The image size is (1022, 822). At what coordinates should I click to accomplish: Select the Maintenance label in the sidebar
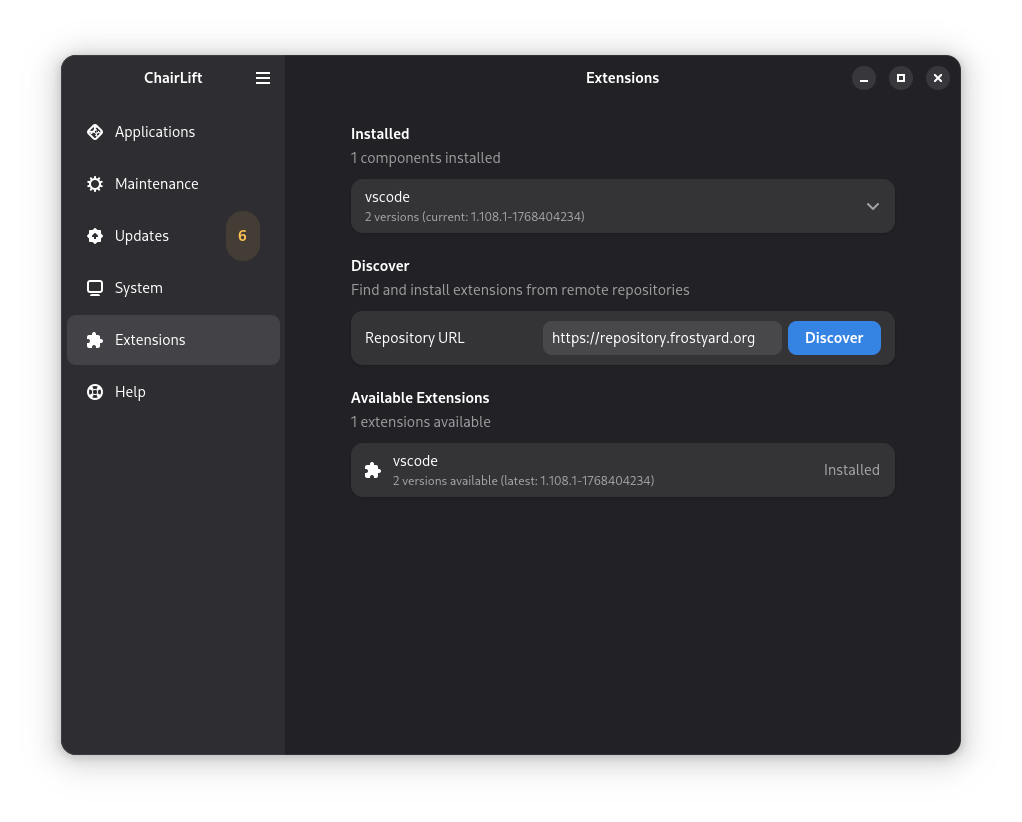157,184
